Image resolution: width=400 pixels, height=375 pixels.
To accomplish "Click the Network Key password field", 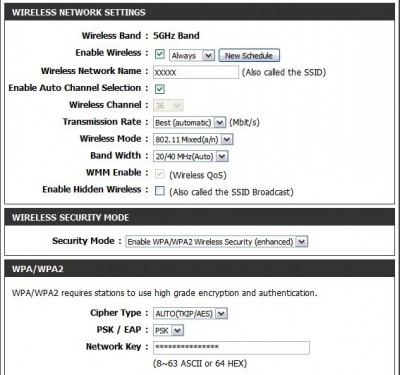I will point(231,347).
